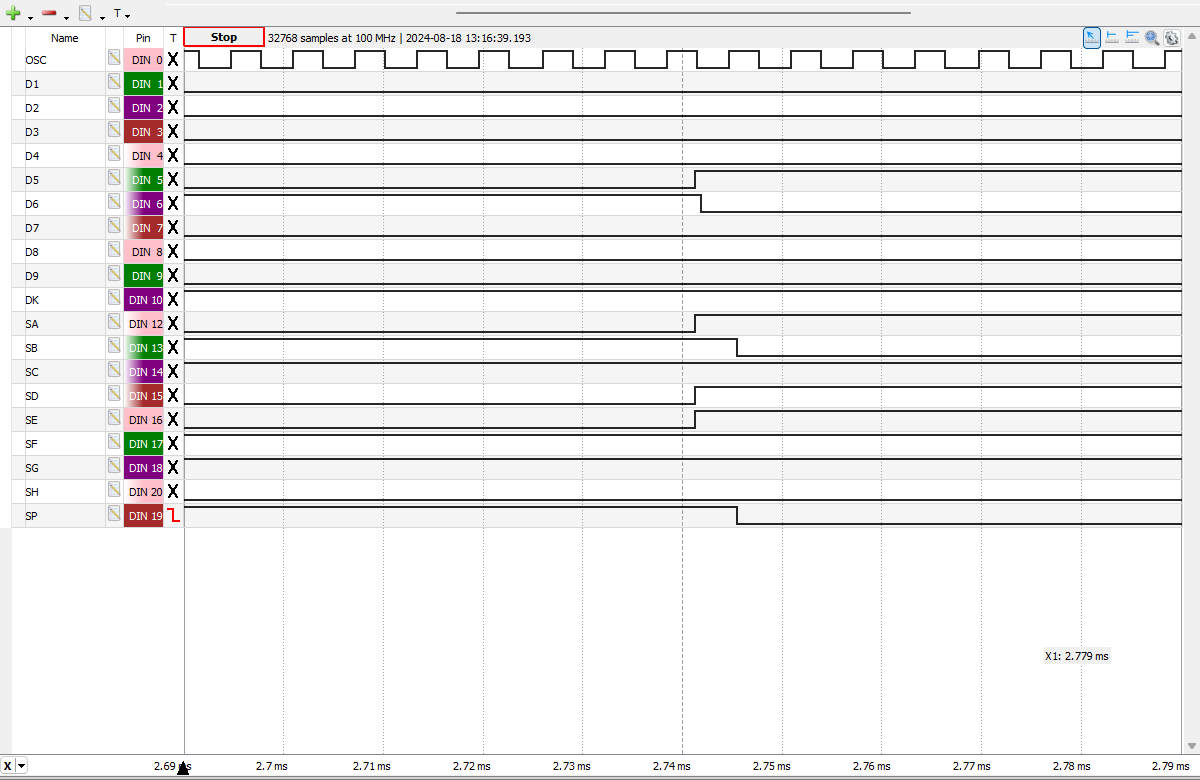
Task: Select the pointer cursor mode icon
Action: pyautogui.click(x=1092, y=37)
